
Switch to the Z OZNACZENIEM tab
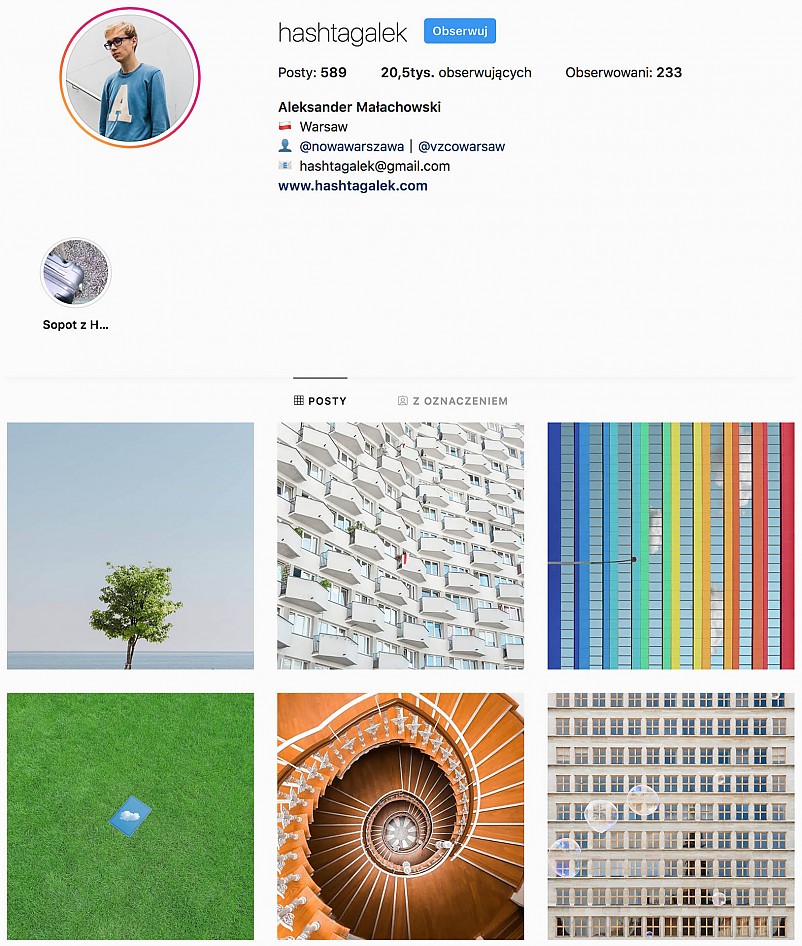coord(453,401)
